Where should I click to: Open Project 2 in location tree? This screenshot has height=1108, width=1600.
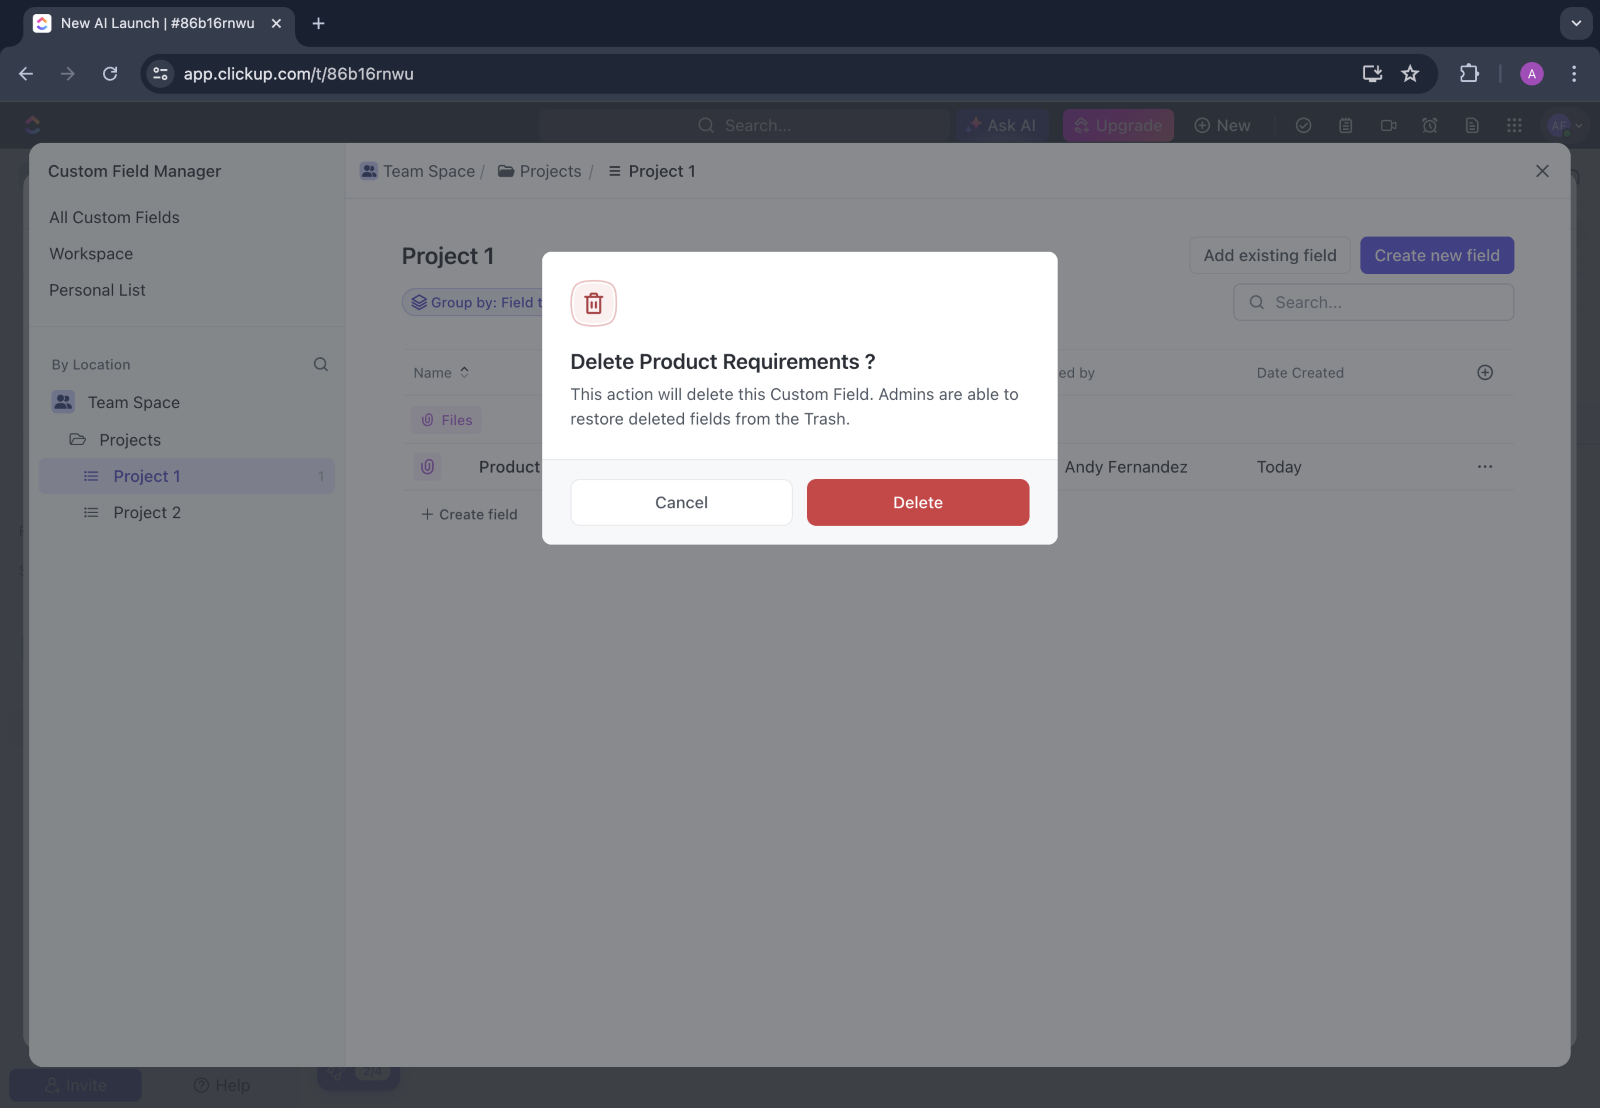click(147, 512)
